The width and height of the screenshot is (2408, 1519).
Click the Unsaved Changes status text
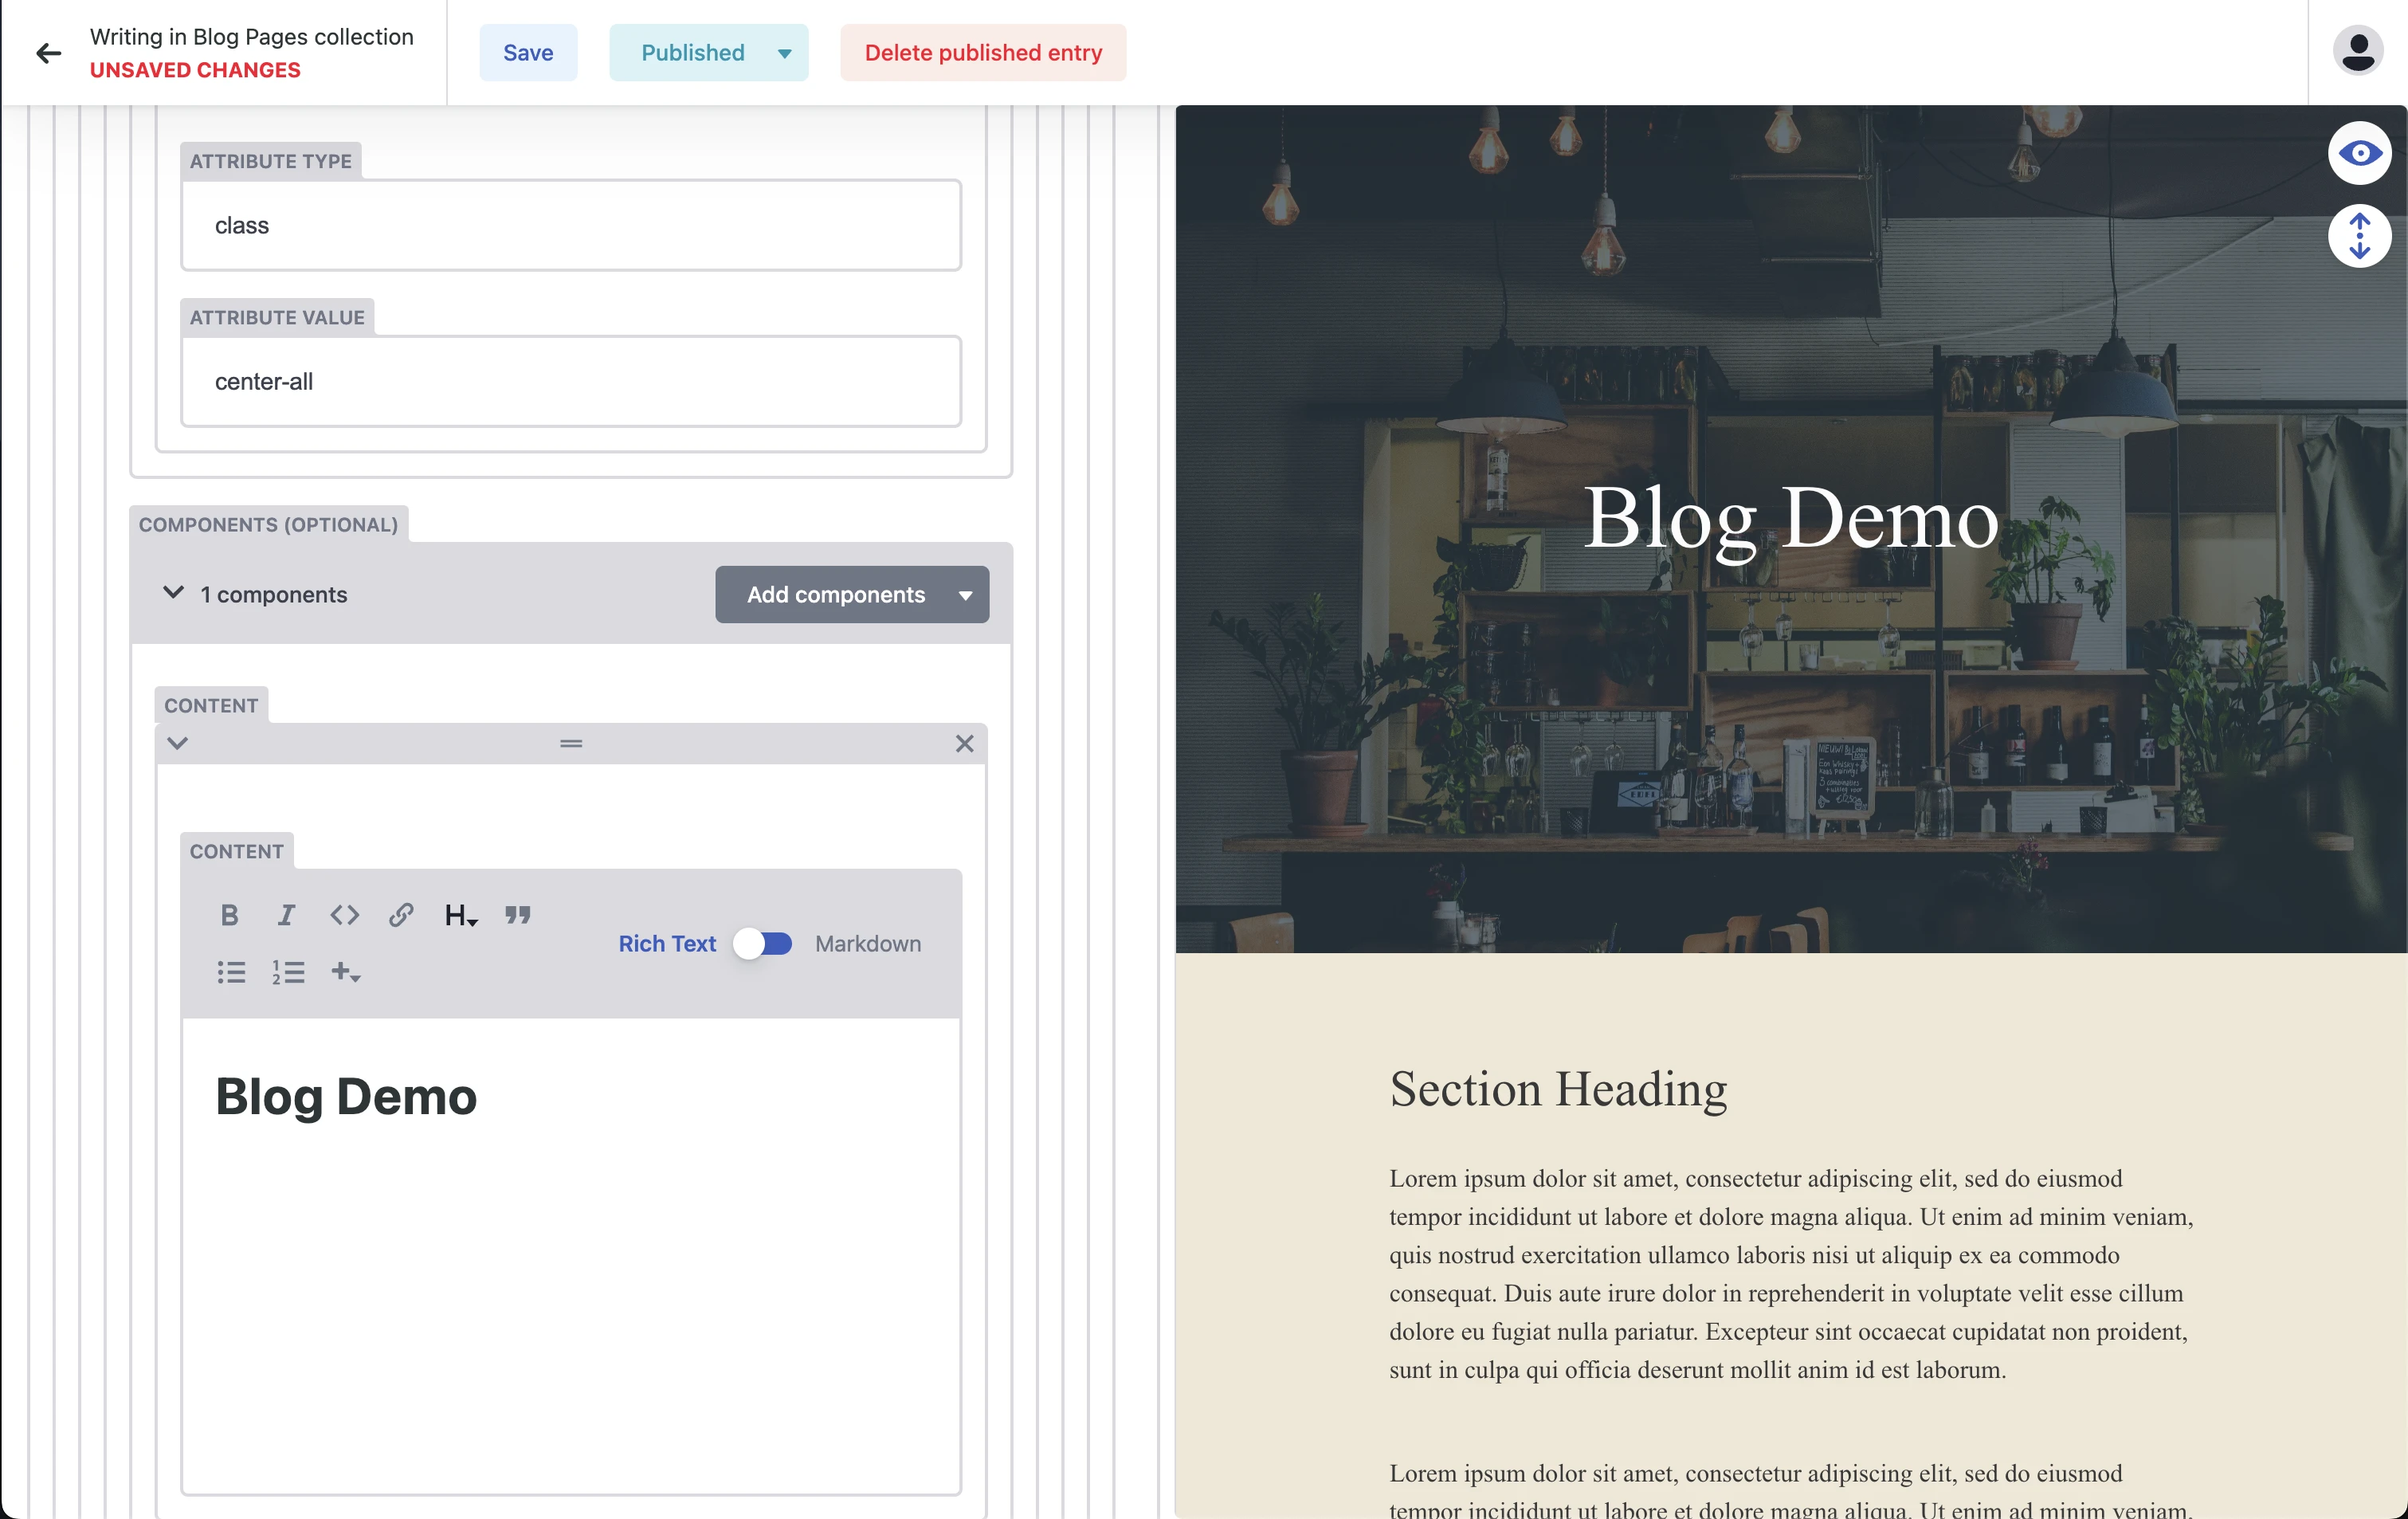[x=195, y=70]
